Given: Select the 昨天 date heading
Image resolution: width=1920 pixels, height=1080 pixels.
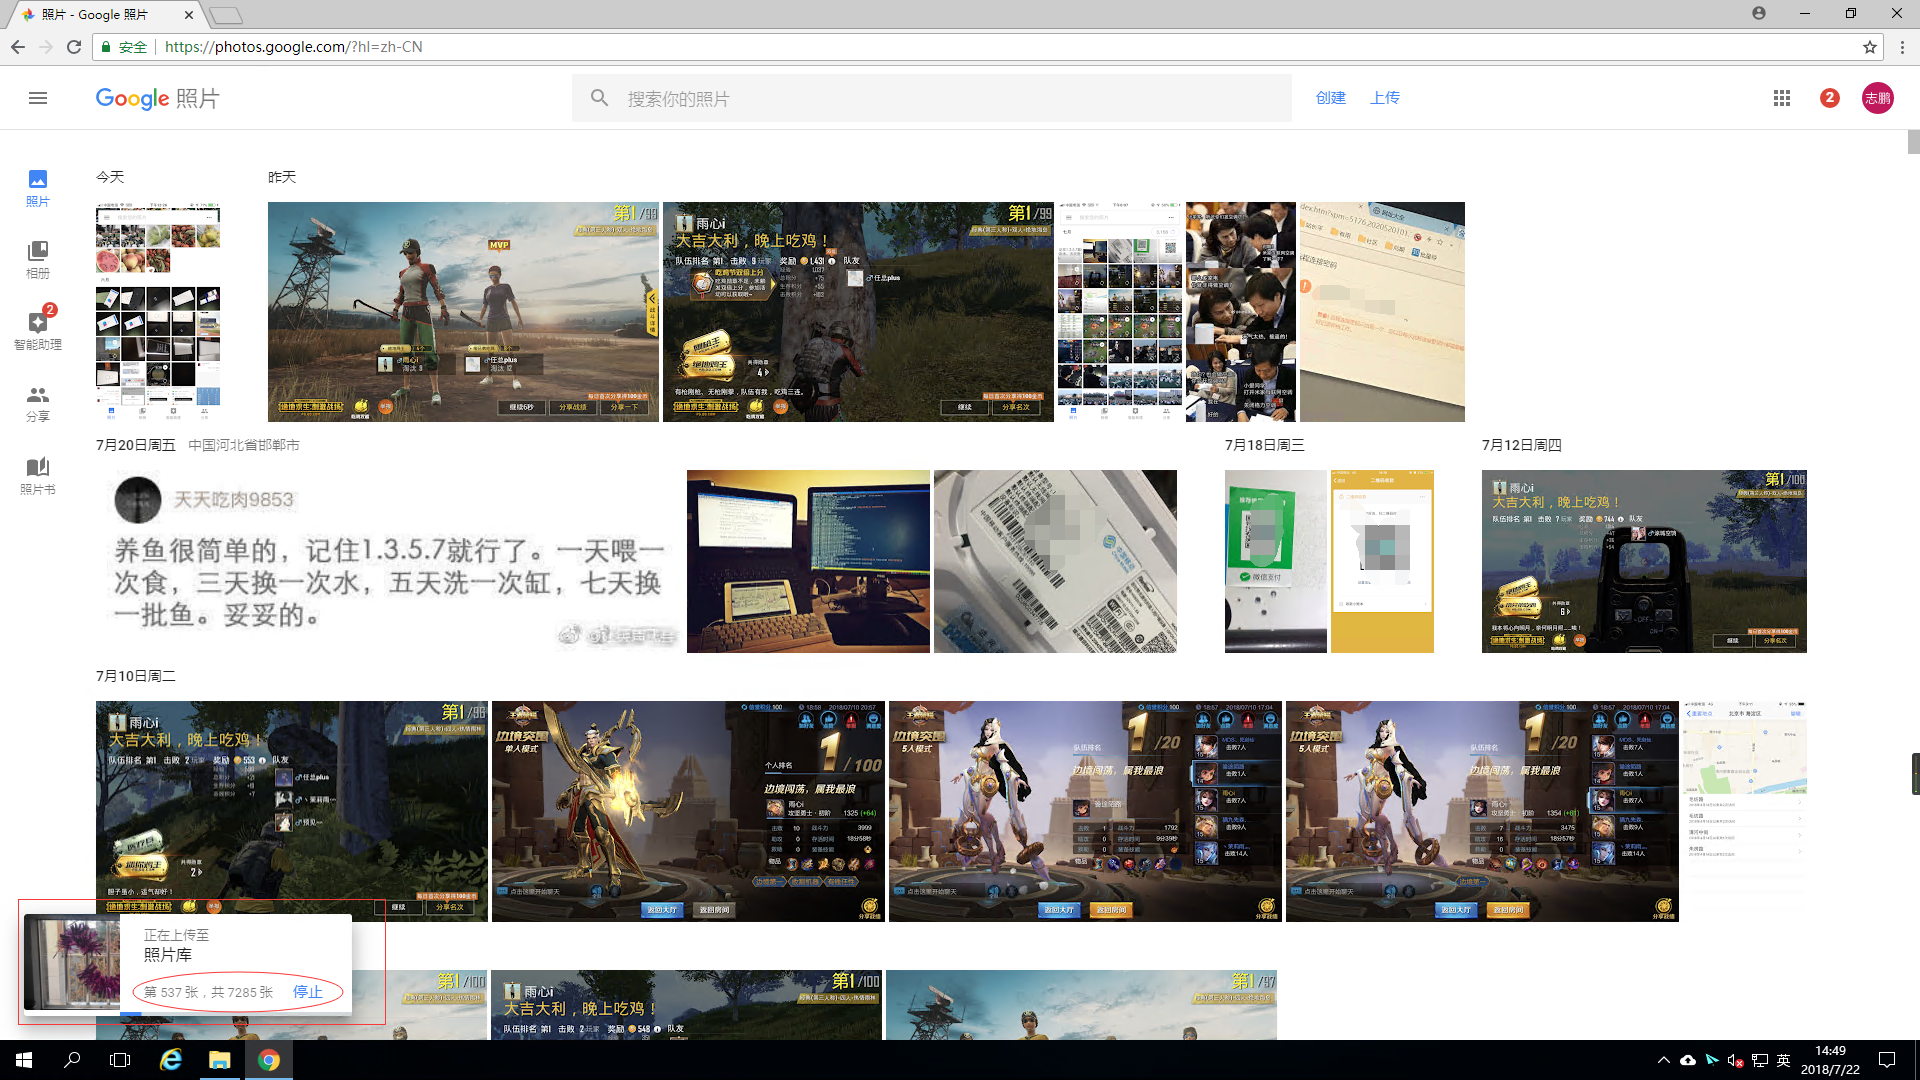Looking at the screenshot, I should tap(282, 177).
